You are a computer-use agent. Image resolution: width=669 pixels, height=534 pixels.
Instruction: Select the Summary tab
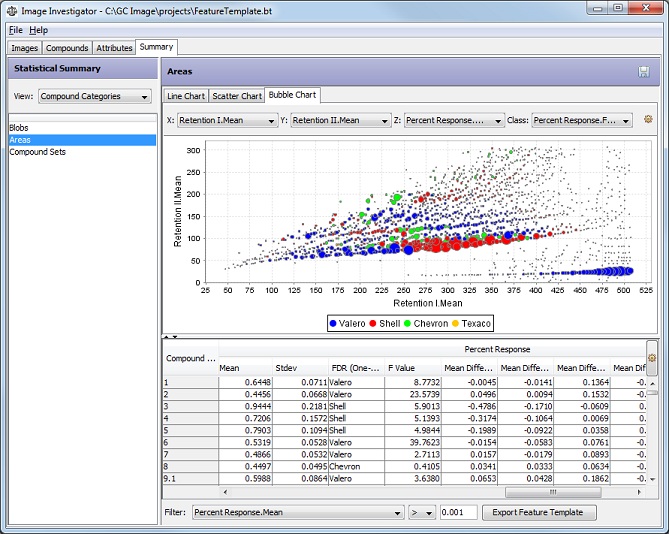point(156,47)
